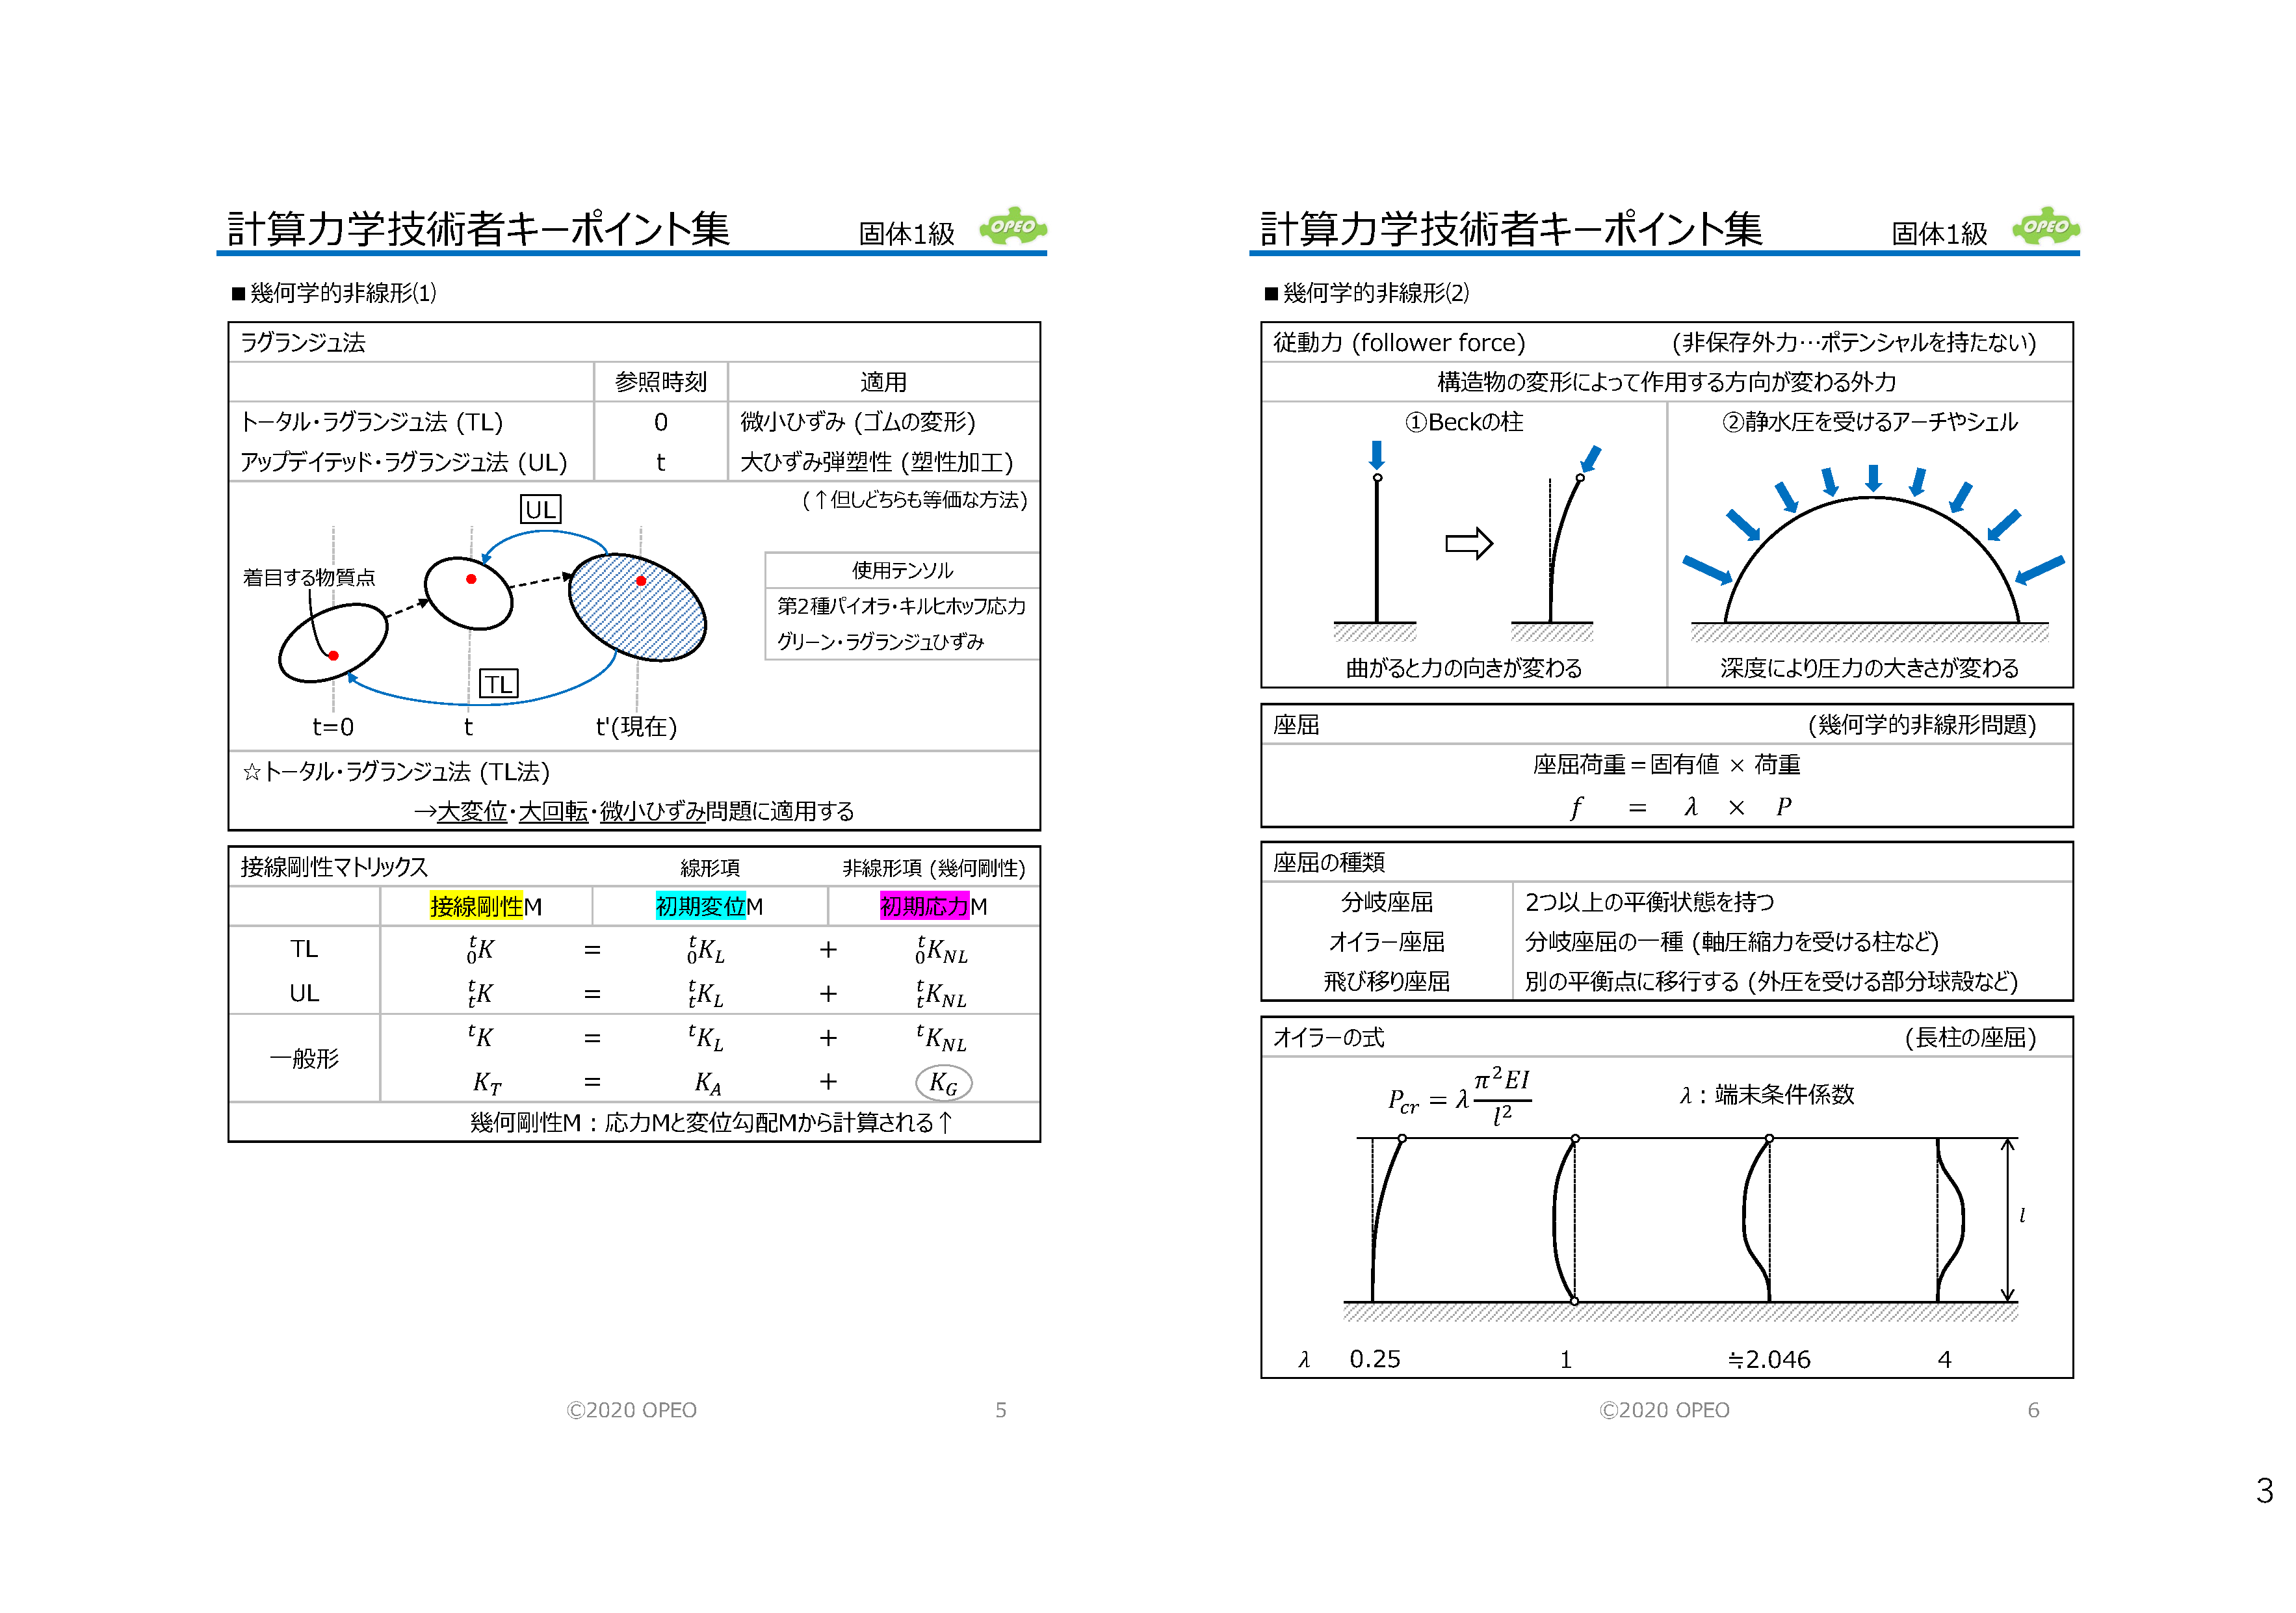Click the label ②静水圧を受けるアーチやシェル
The height and width of the screenshot is (1613, 2296).
click(x=1870, y=422)
